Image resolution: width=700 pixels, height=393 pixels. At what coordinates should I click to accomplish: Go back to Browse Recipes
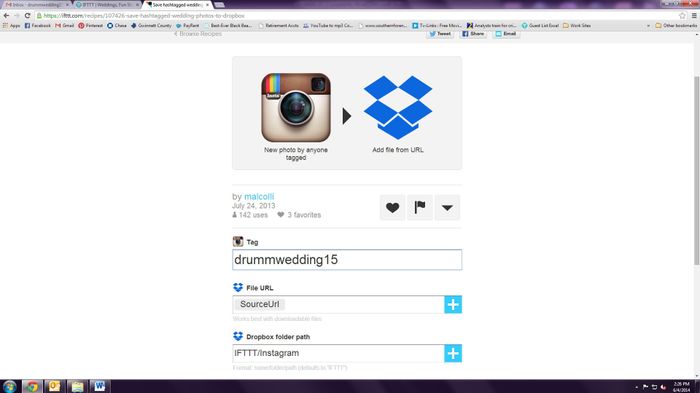pyautogui.click(x=197, y=34)
